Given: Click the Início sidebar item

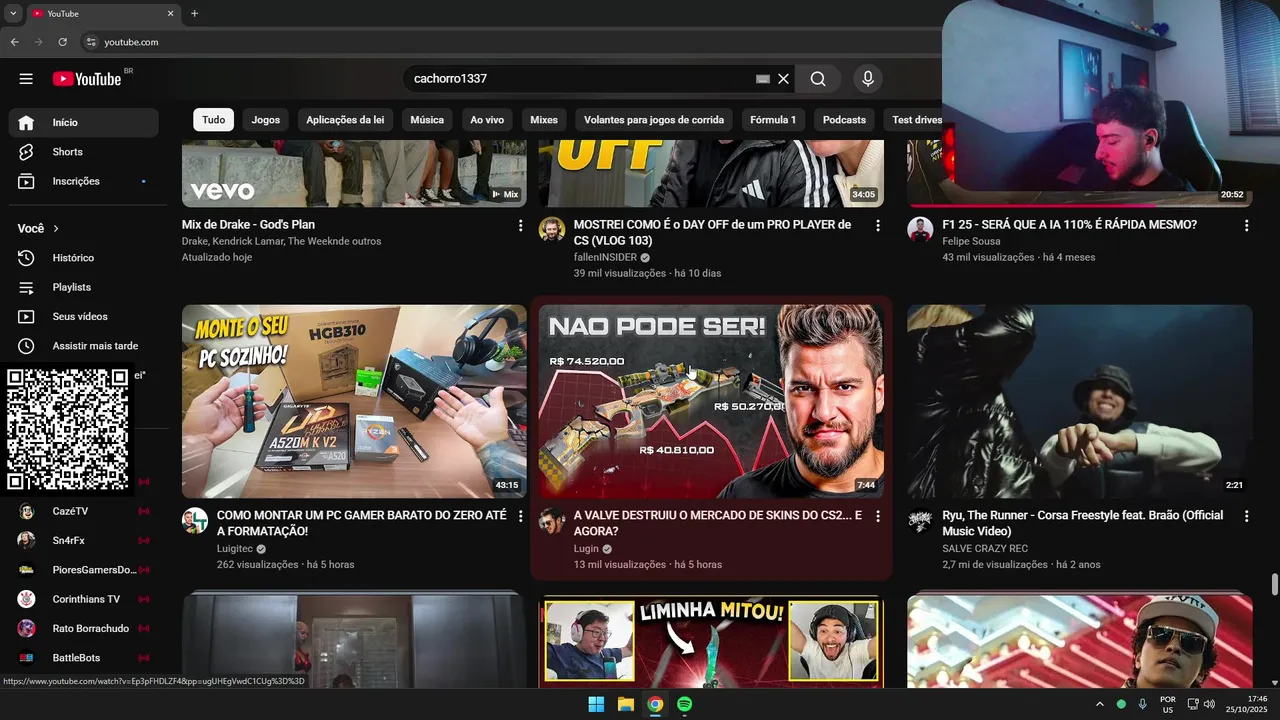Looking at the screenshot, I should [84, 122].
